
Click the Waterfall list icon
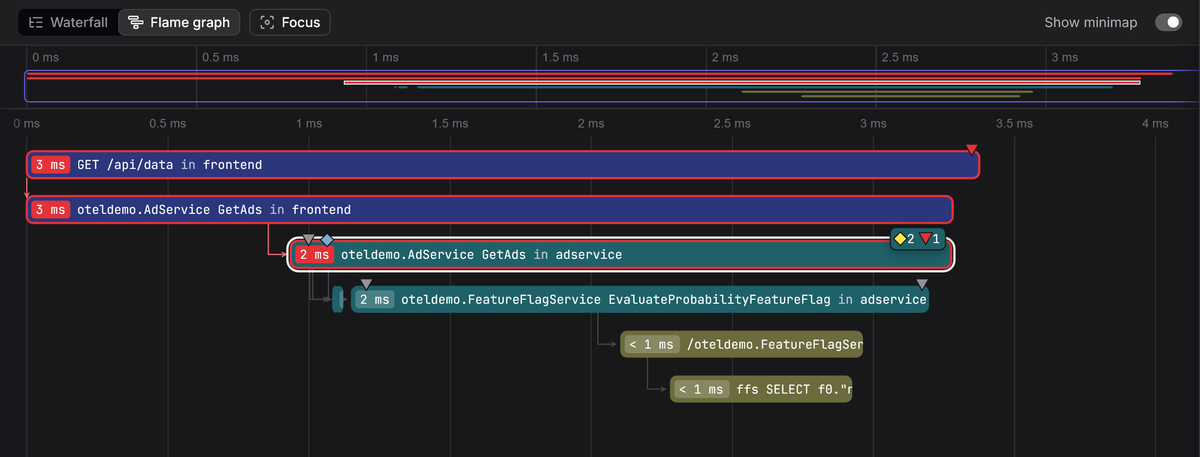click(x=36, y=22)
